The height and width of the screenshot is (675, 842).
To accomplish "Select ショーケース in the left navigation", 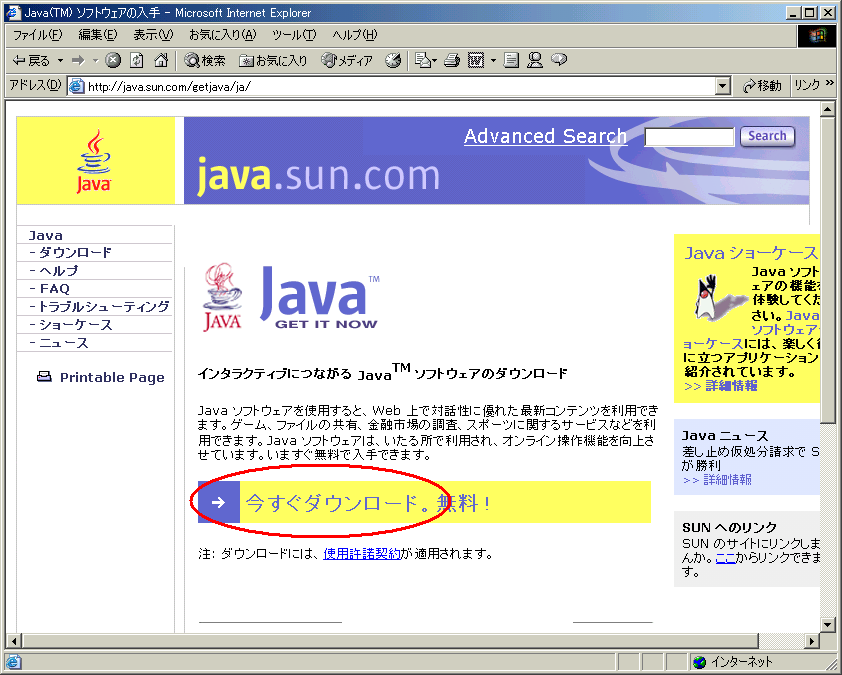I will pyautogui.click(x=76, y=325).
